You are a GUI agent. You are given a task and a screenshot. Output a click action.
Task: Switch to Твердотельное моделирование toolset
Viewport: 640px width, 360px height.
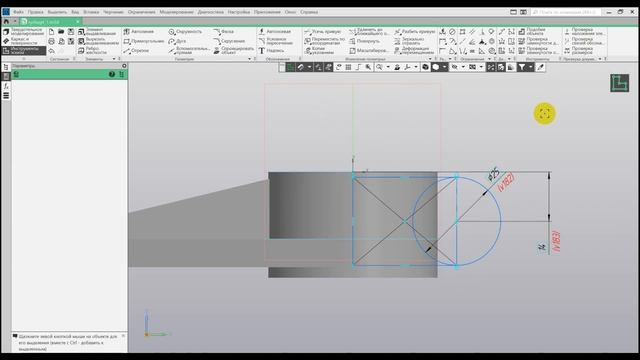(x=24, y=31)
